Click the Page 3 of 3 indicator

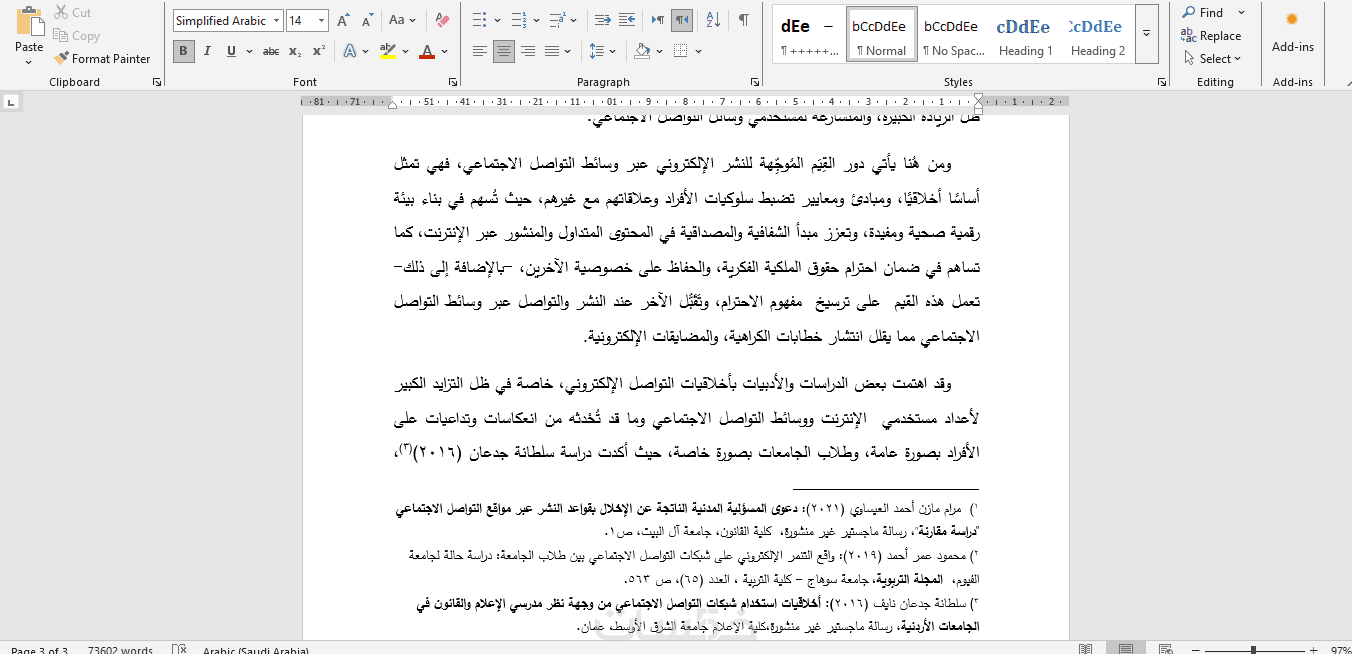(x=39, y=650)
